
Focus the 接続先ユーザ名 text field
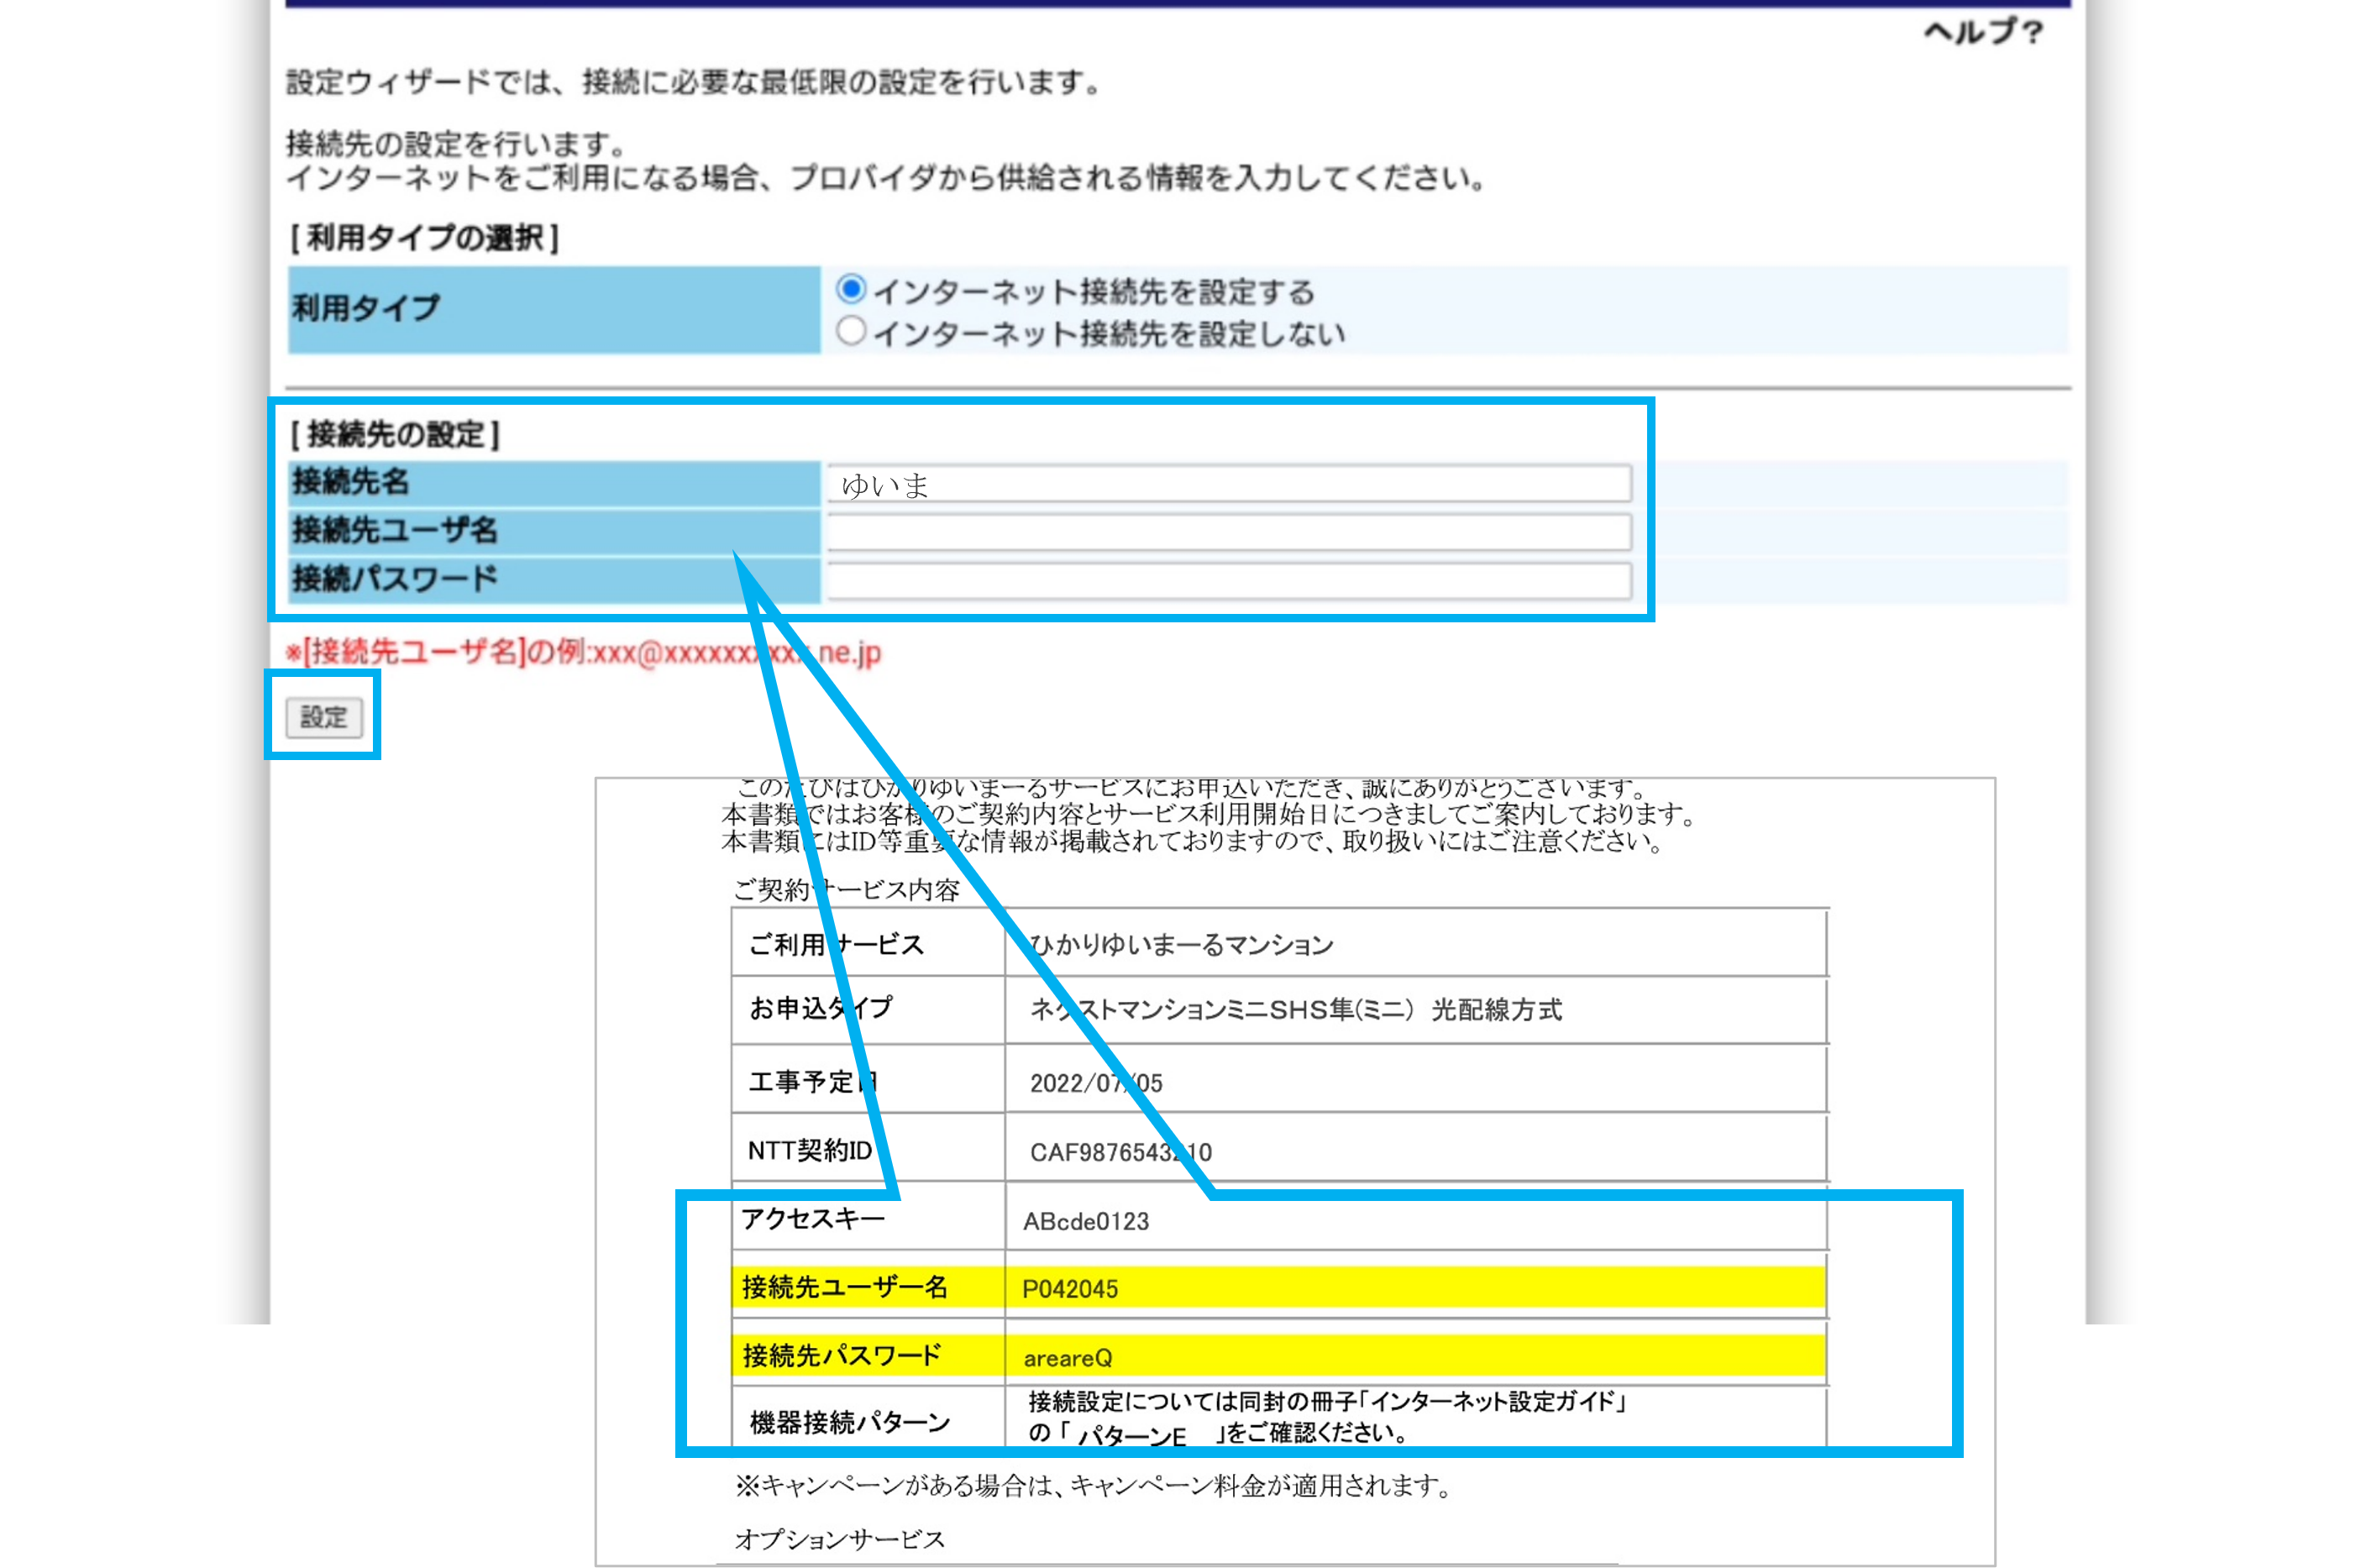(1228, 532)
